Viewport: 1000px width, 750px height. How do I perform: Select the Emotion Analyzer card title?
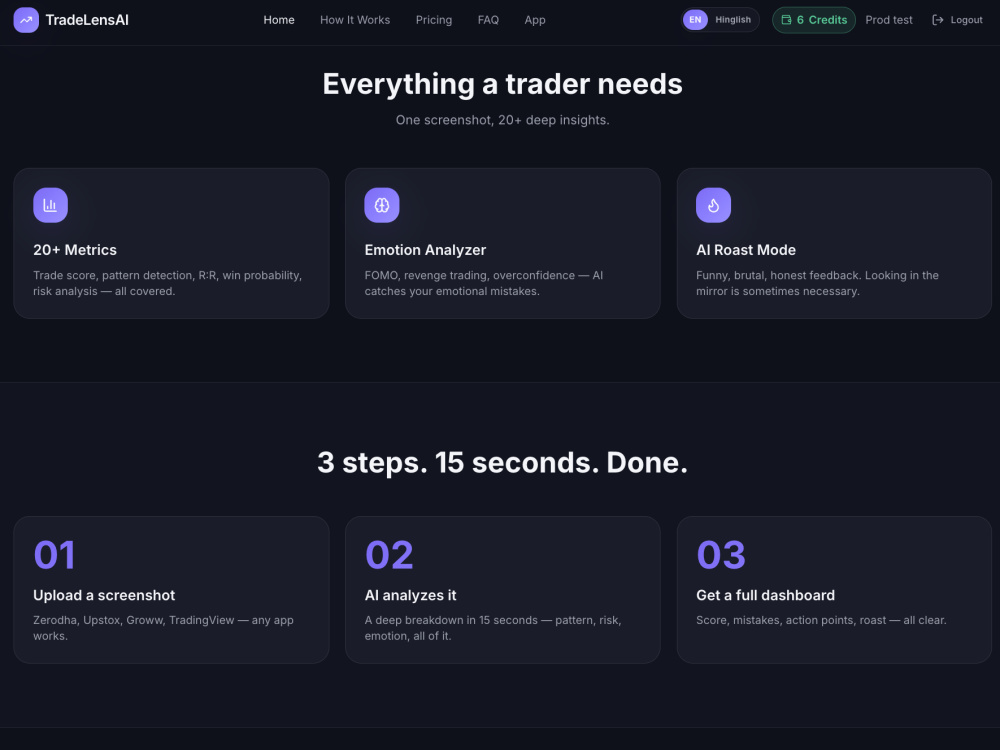(x=425, y=250)
